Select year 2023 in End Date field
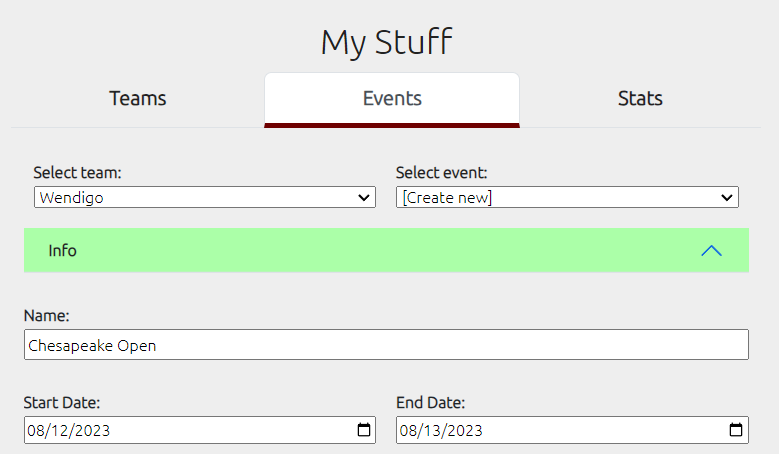The height and width of the screenshot is (454, 779). [466, 430]
